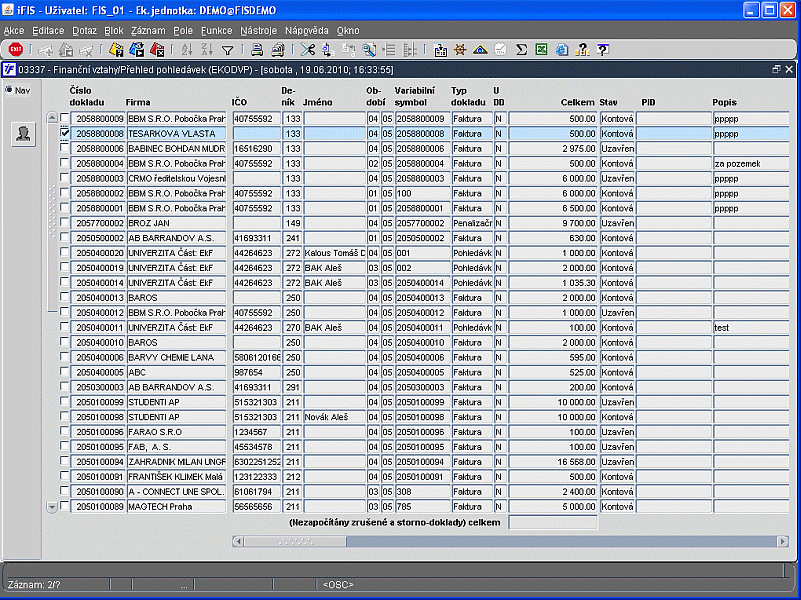Click the scissors cut icon
Image resolution: width=801 pixels, height=600 pixels.
[308, 50]
